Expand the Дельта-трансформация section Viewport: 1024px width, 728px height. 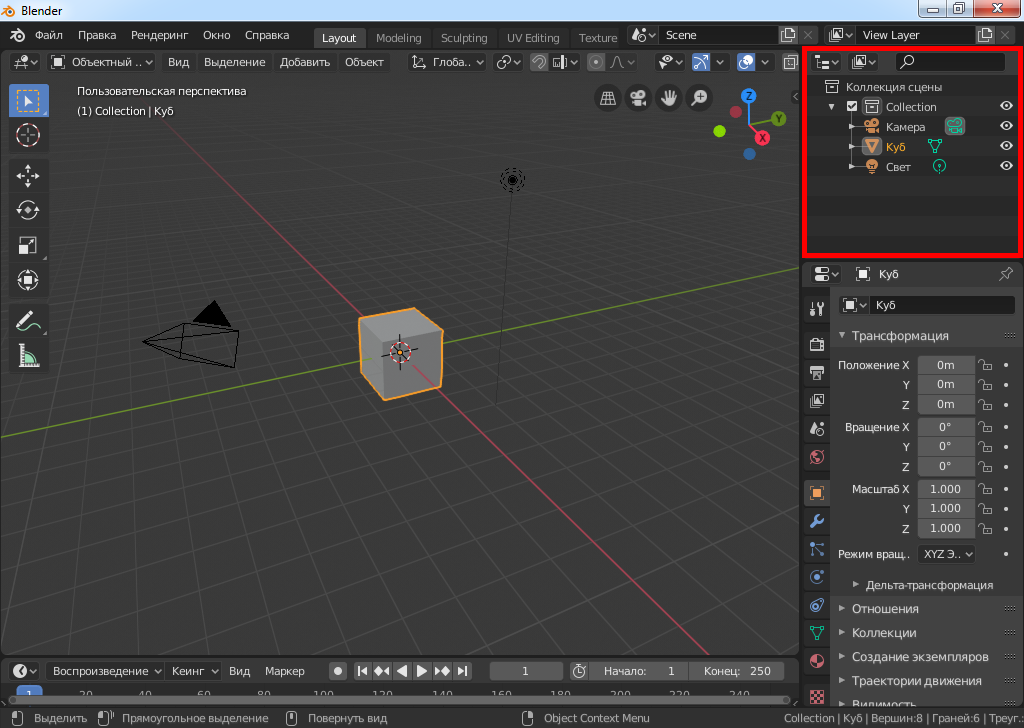[929, 584]
